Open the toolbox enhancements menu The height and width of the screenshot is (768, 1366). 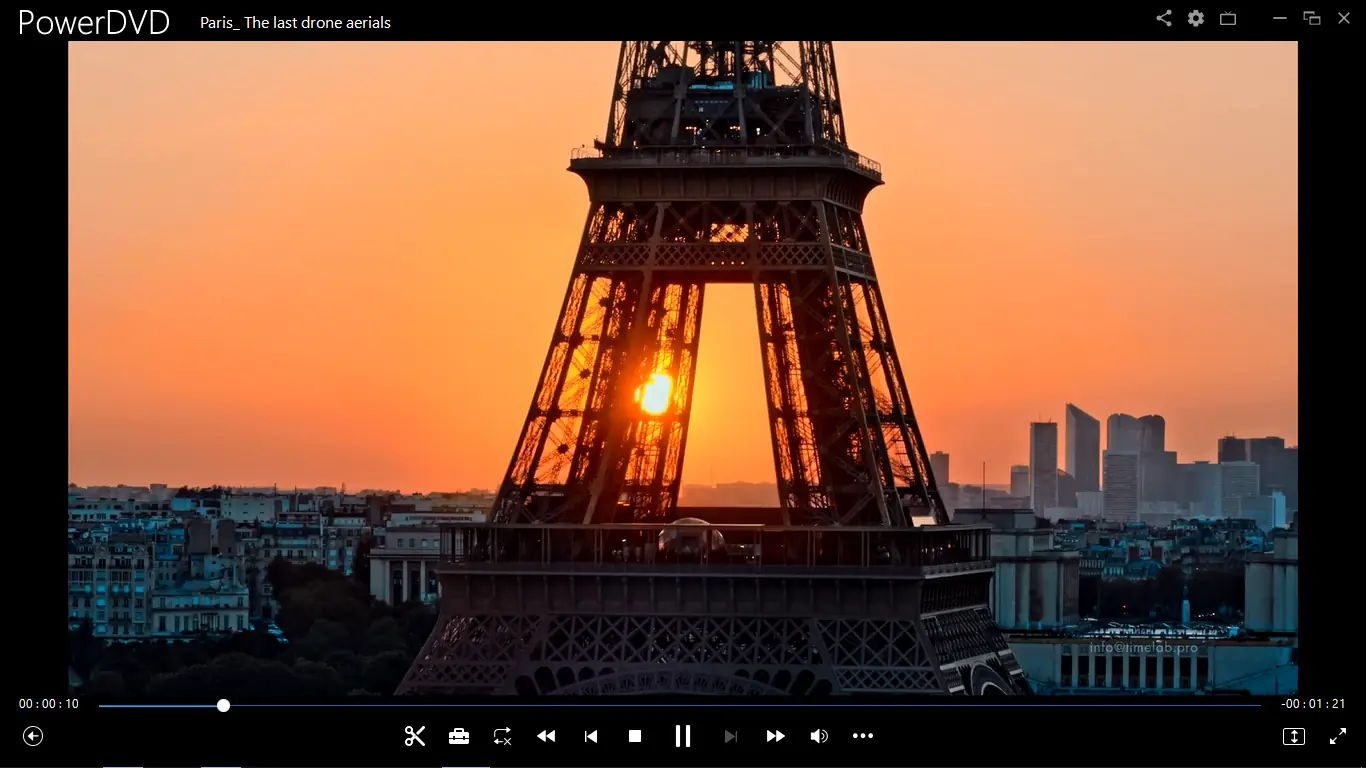click(x=459, y=736)
